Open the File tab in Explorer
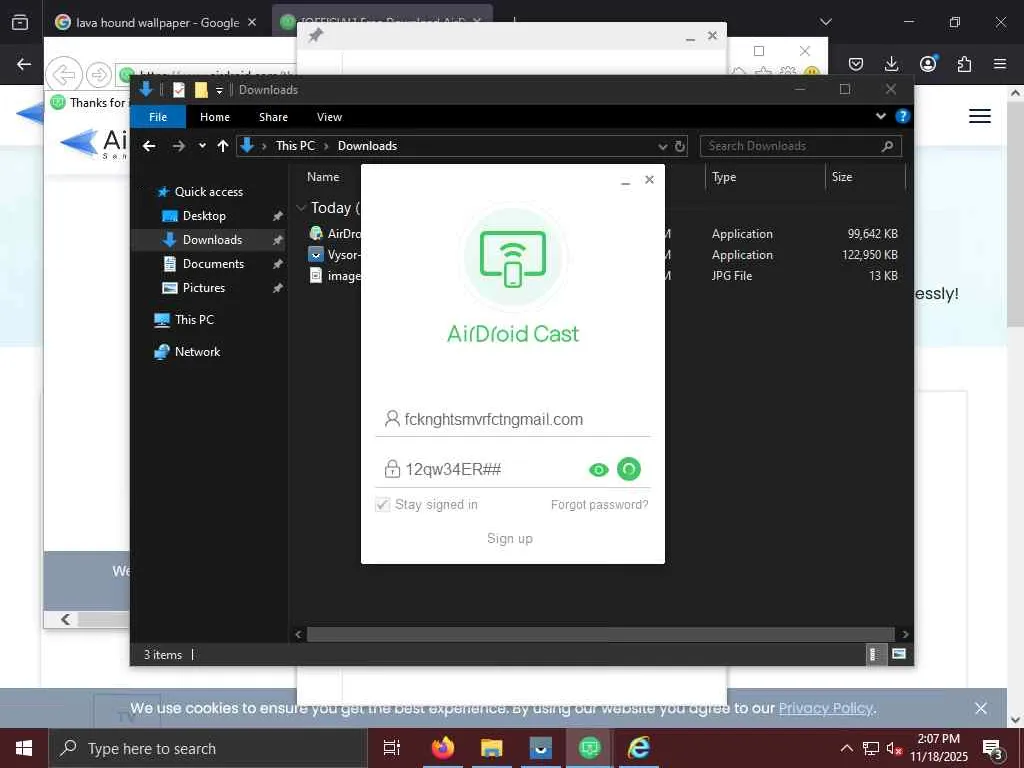This screenshot has width=1024, height=768. coord(158,117)
